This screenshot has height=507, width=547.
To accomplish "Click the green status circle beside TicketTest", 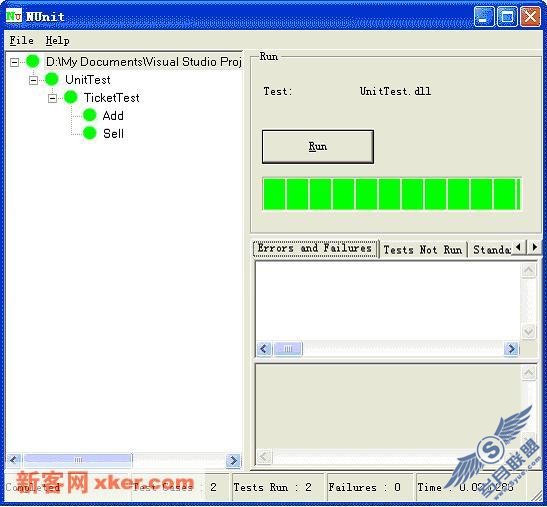I will [x=71, y=97].
